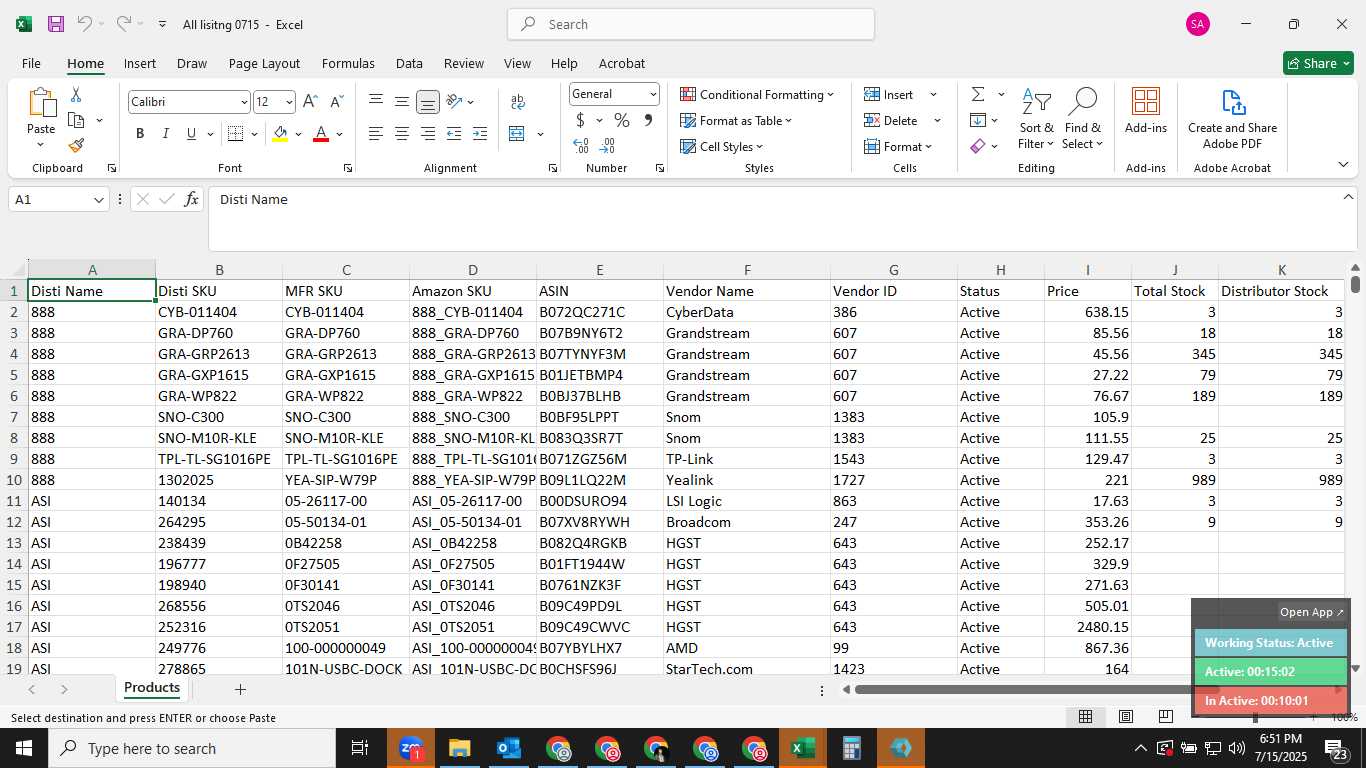Open the General number format dropdown

pos(653,94)
